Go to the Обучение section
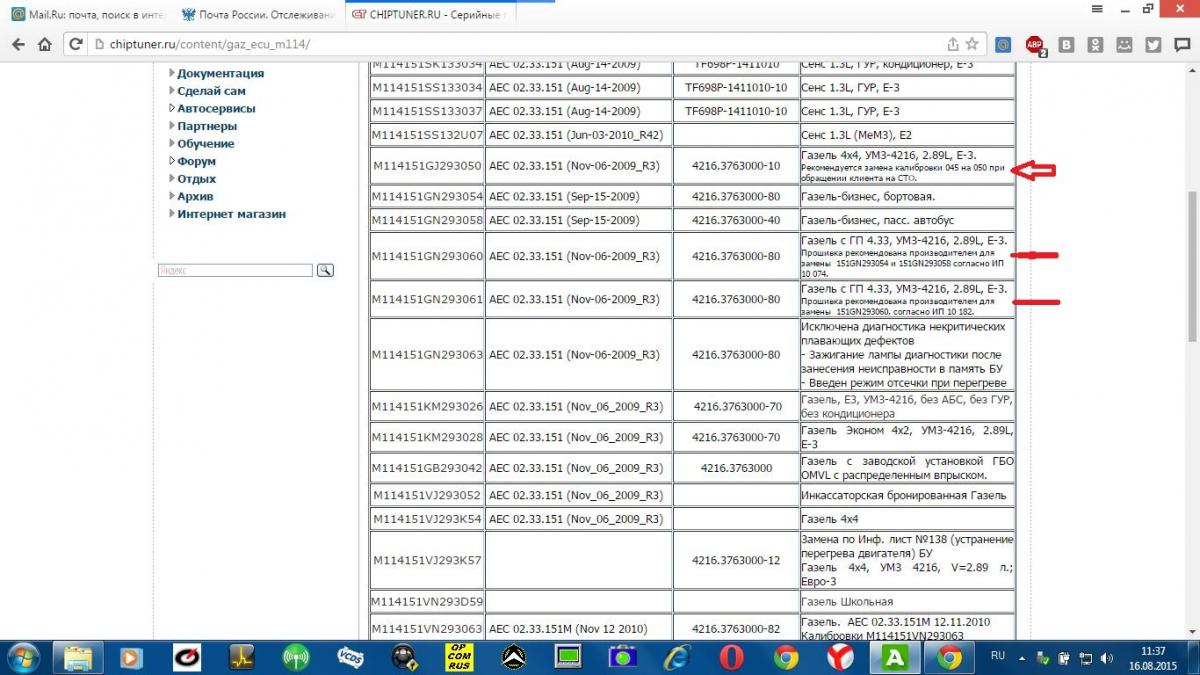1200x675 pixels. point(206,144)
